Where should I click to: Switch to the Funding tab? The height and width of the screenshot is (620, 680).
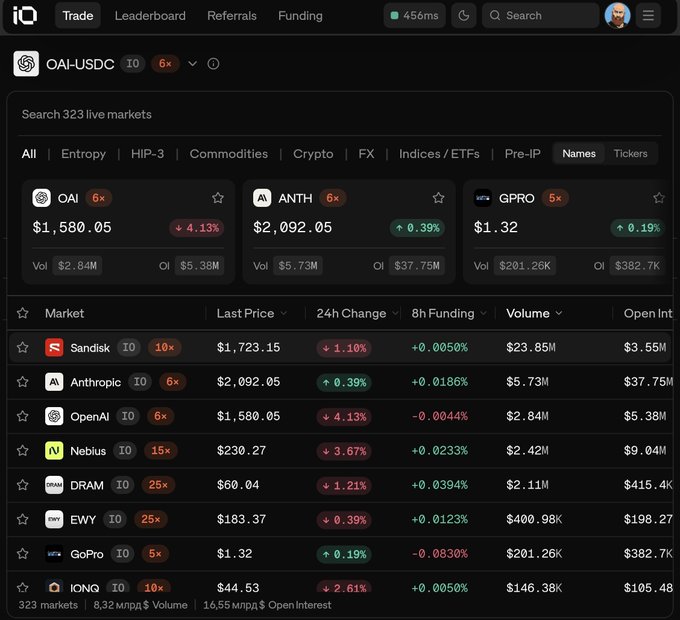[300, 16]
